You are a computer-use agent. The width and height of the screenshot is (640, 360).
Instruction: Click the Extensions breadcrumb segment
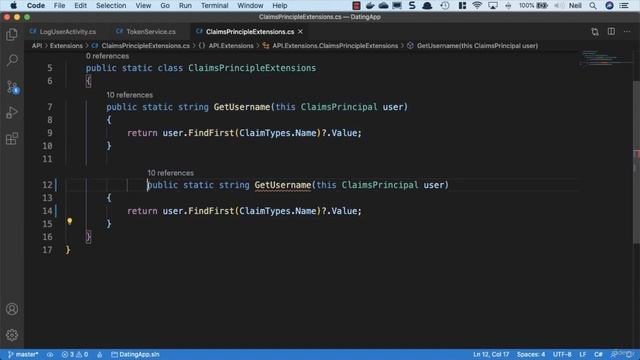coord(66,46)
